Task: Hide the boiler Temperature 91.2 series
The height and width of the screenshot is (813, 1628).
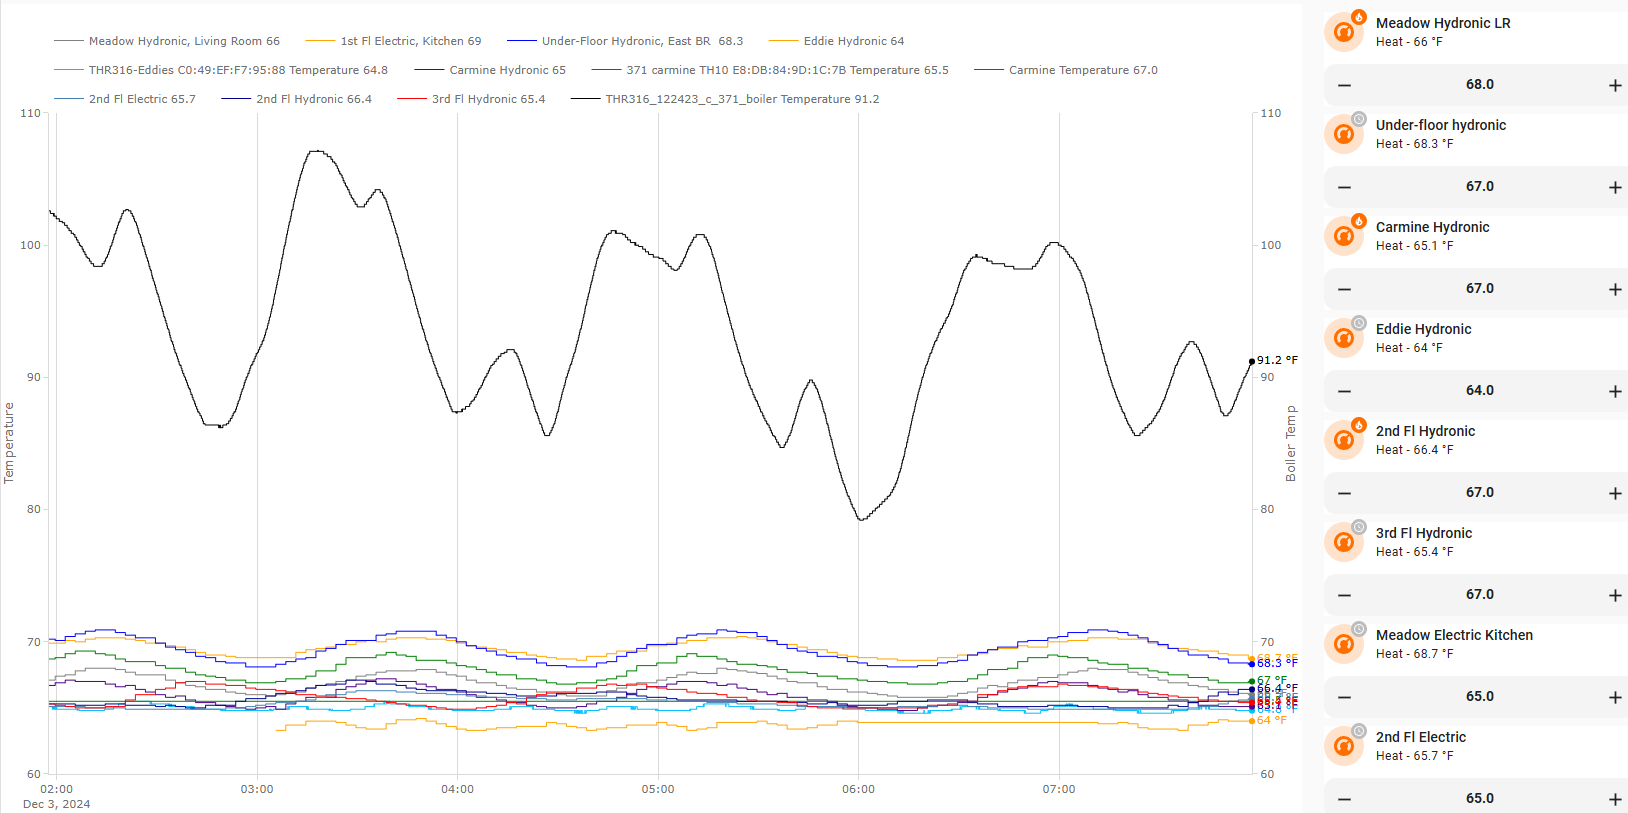Action: (725, 99)
